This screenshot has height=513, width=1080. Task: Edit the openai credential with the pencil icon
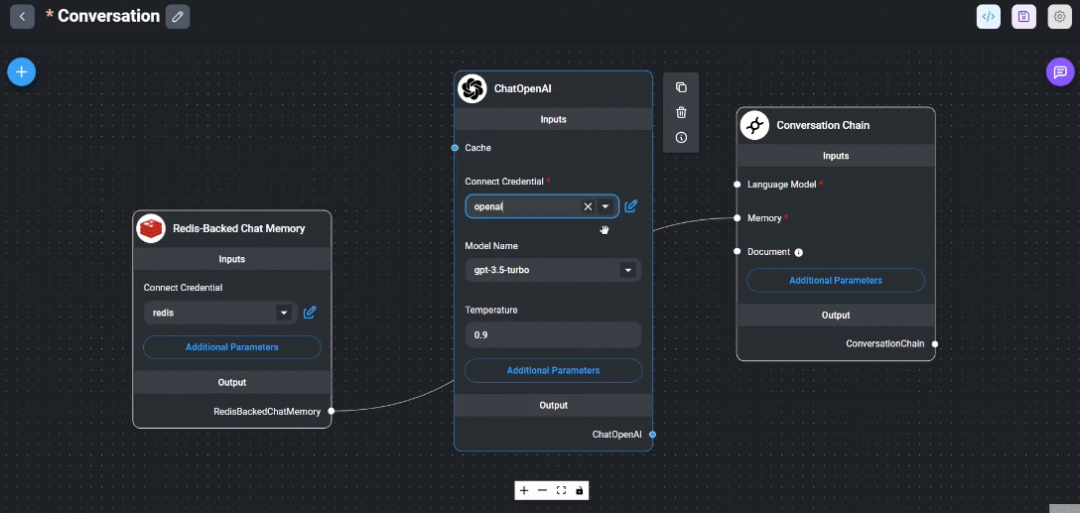(x=630, y=206)
